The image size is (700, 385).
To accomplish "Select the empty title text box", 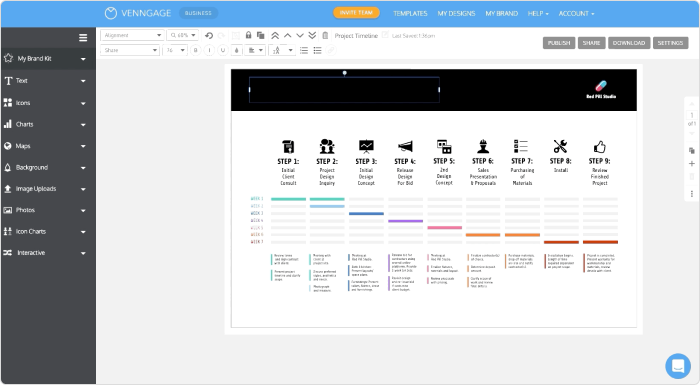I will (x=344, y=90).
